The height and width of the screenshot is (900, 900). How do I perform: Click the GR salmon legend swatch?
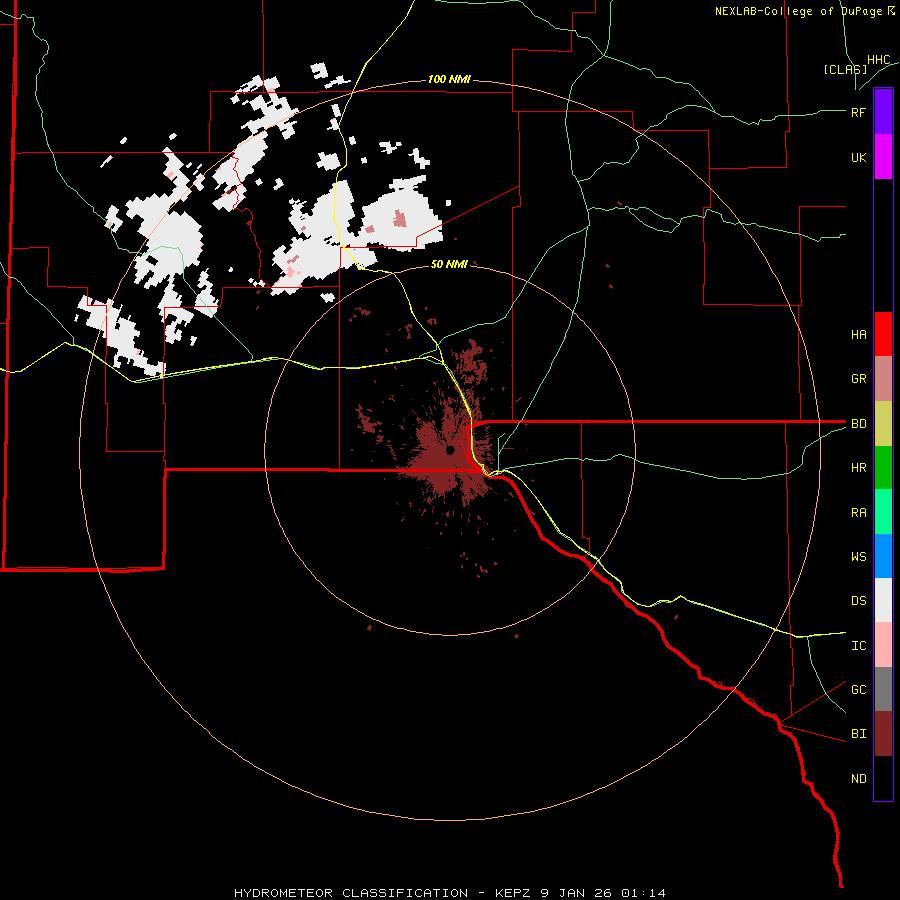(x=883, y=379)
